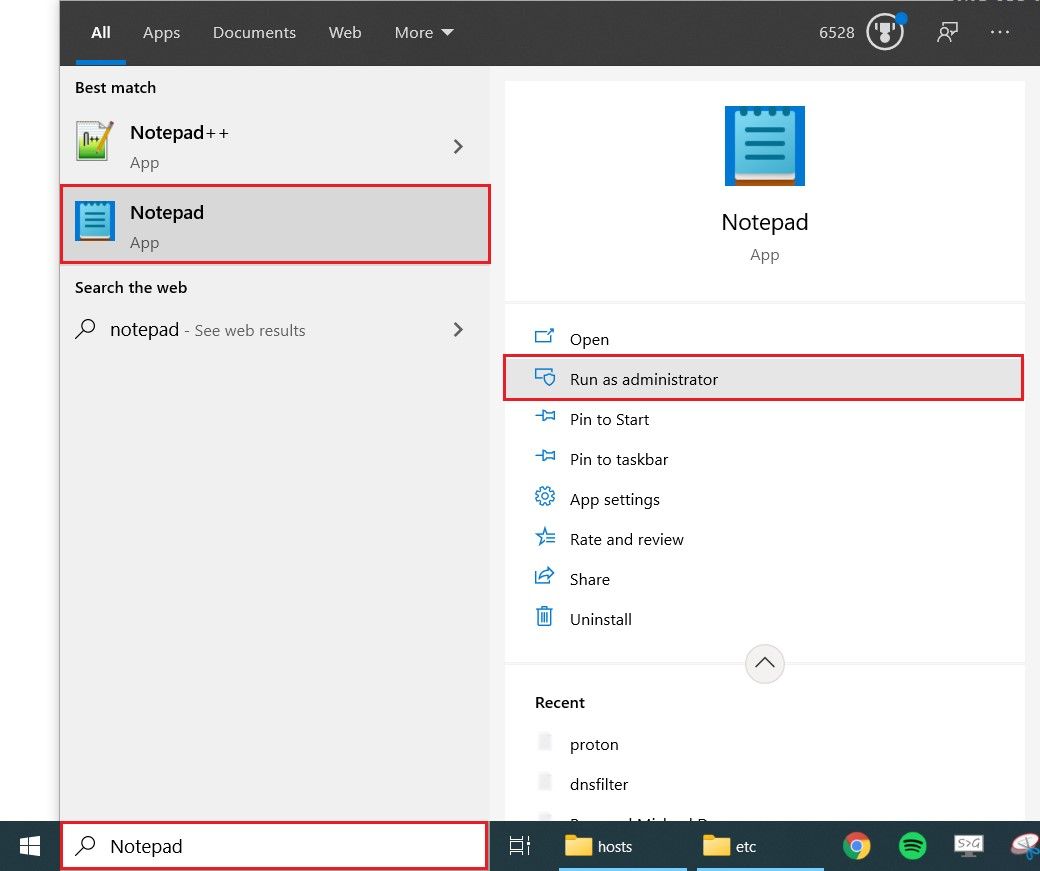The image size is (1040, 871).
Task: Click the Windows Start button
Action: pyautogui.click(x=30, y=846)
